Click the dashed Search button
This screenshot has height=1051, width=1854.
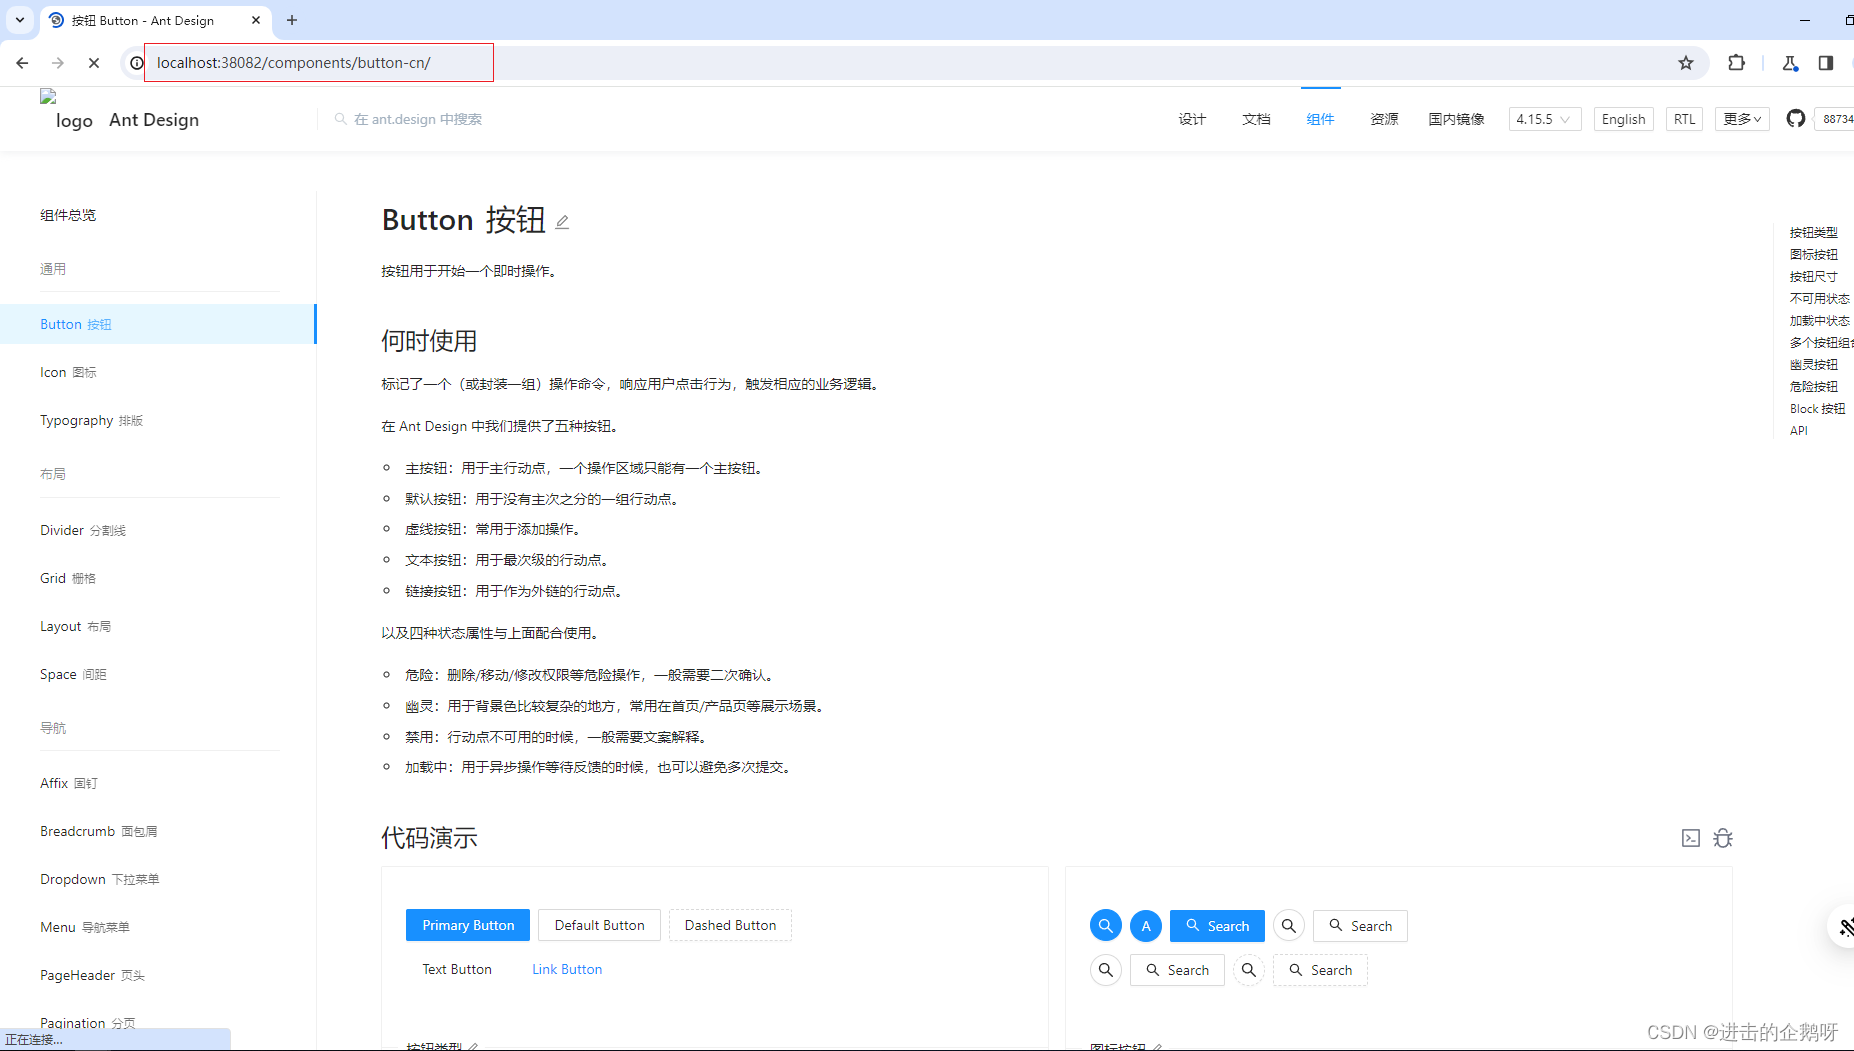pos(1320,970)
